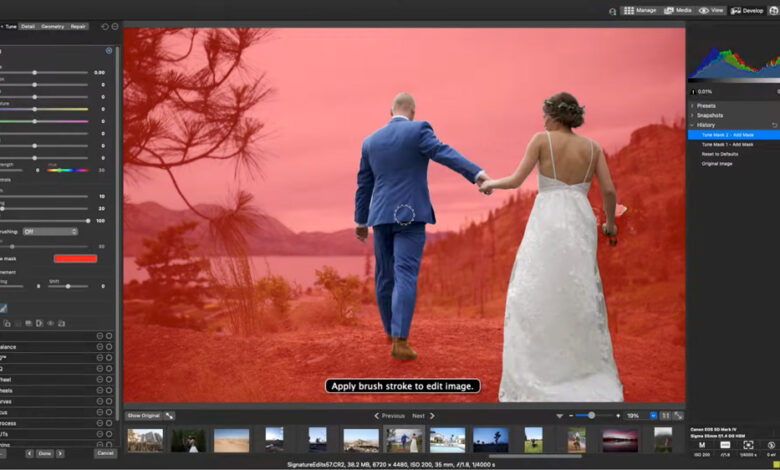Click the eye icon in the mask tools row

coord(51,323)
